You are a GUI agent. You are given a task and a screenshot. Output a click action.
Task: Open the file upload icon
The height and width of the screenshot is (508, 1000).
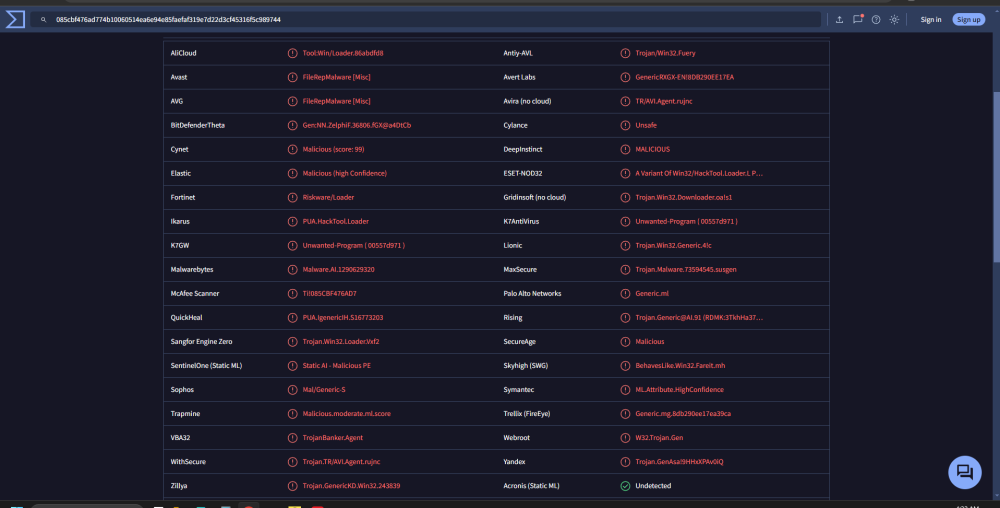click(839, 20)
